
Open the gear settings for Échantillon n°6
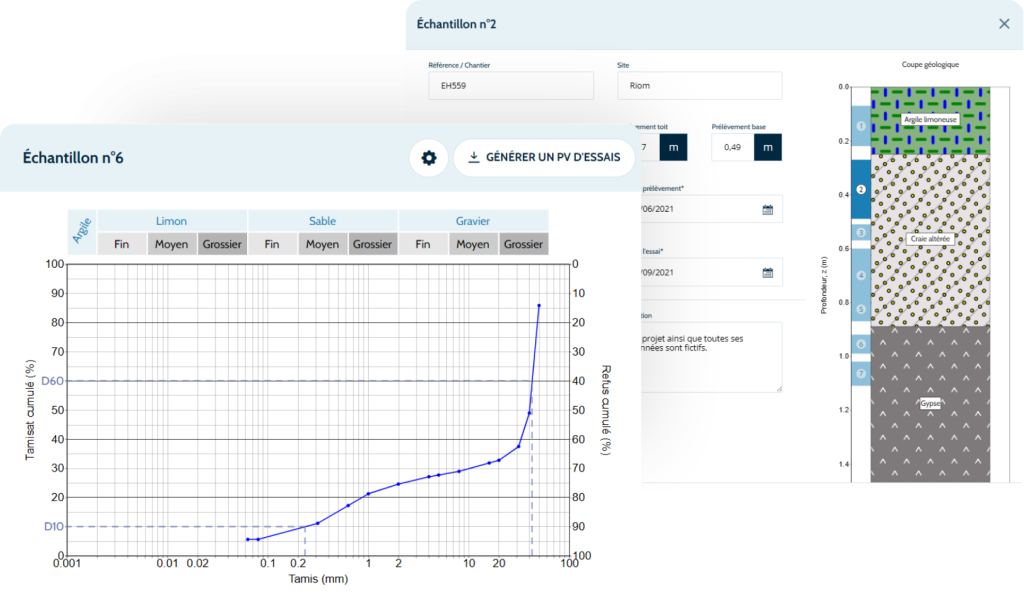429,158
